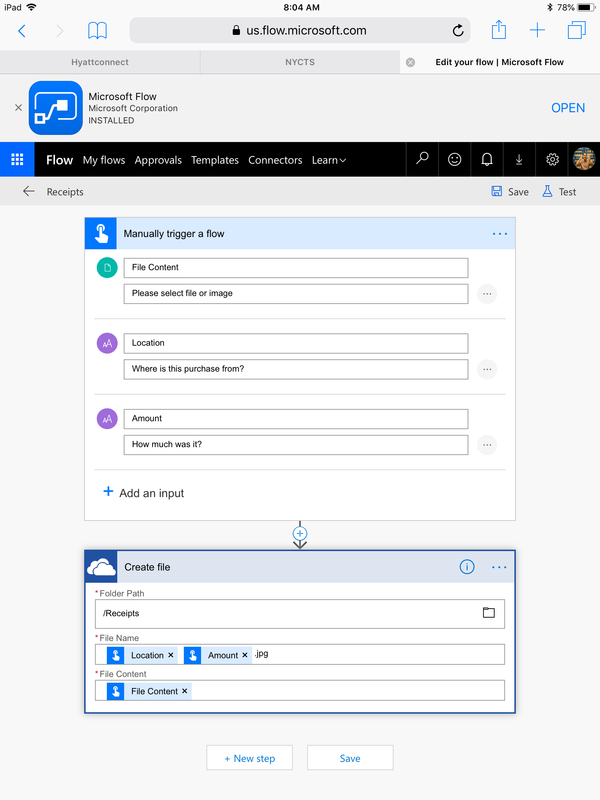The height and width of the screenshot is (800, 600).
Task: Remove the File Content token
Action: coord(185,691)
